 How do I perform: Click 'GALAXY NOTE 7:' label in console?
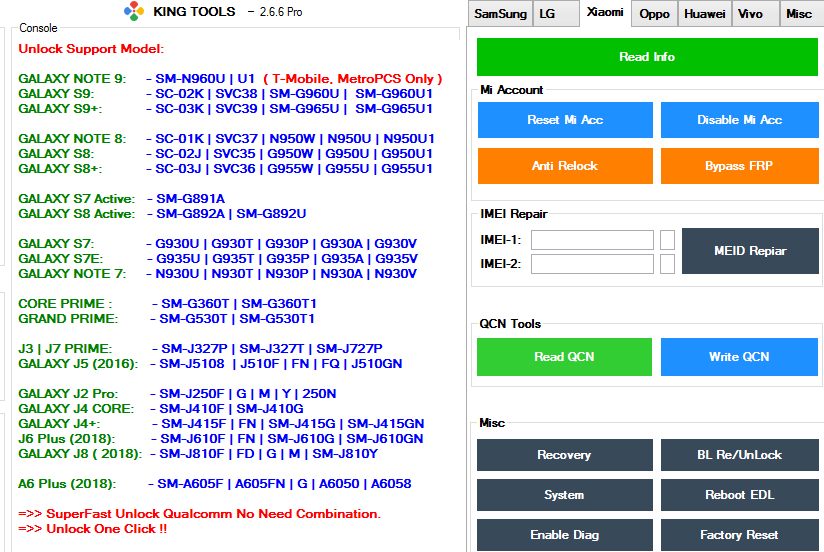click(72, 274)
